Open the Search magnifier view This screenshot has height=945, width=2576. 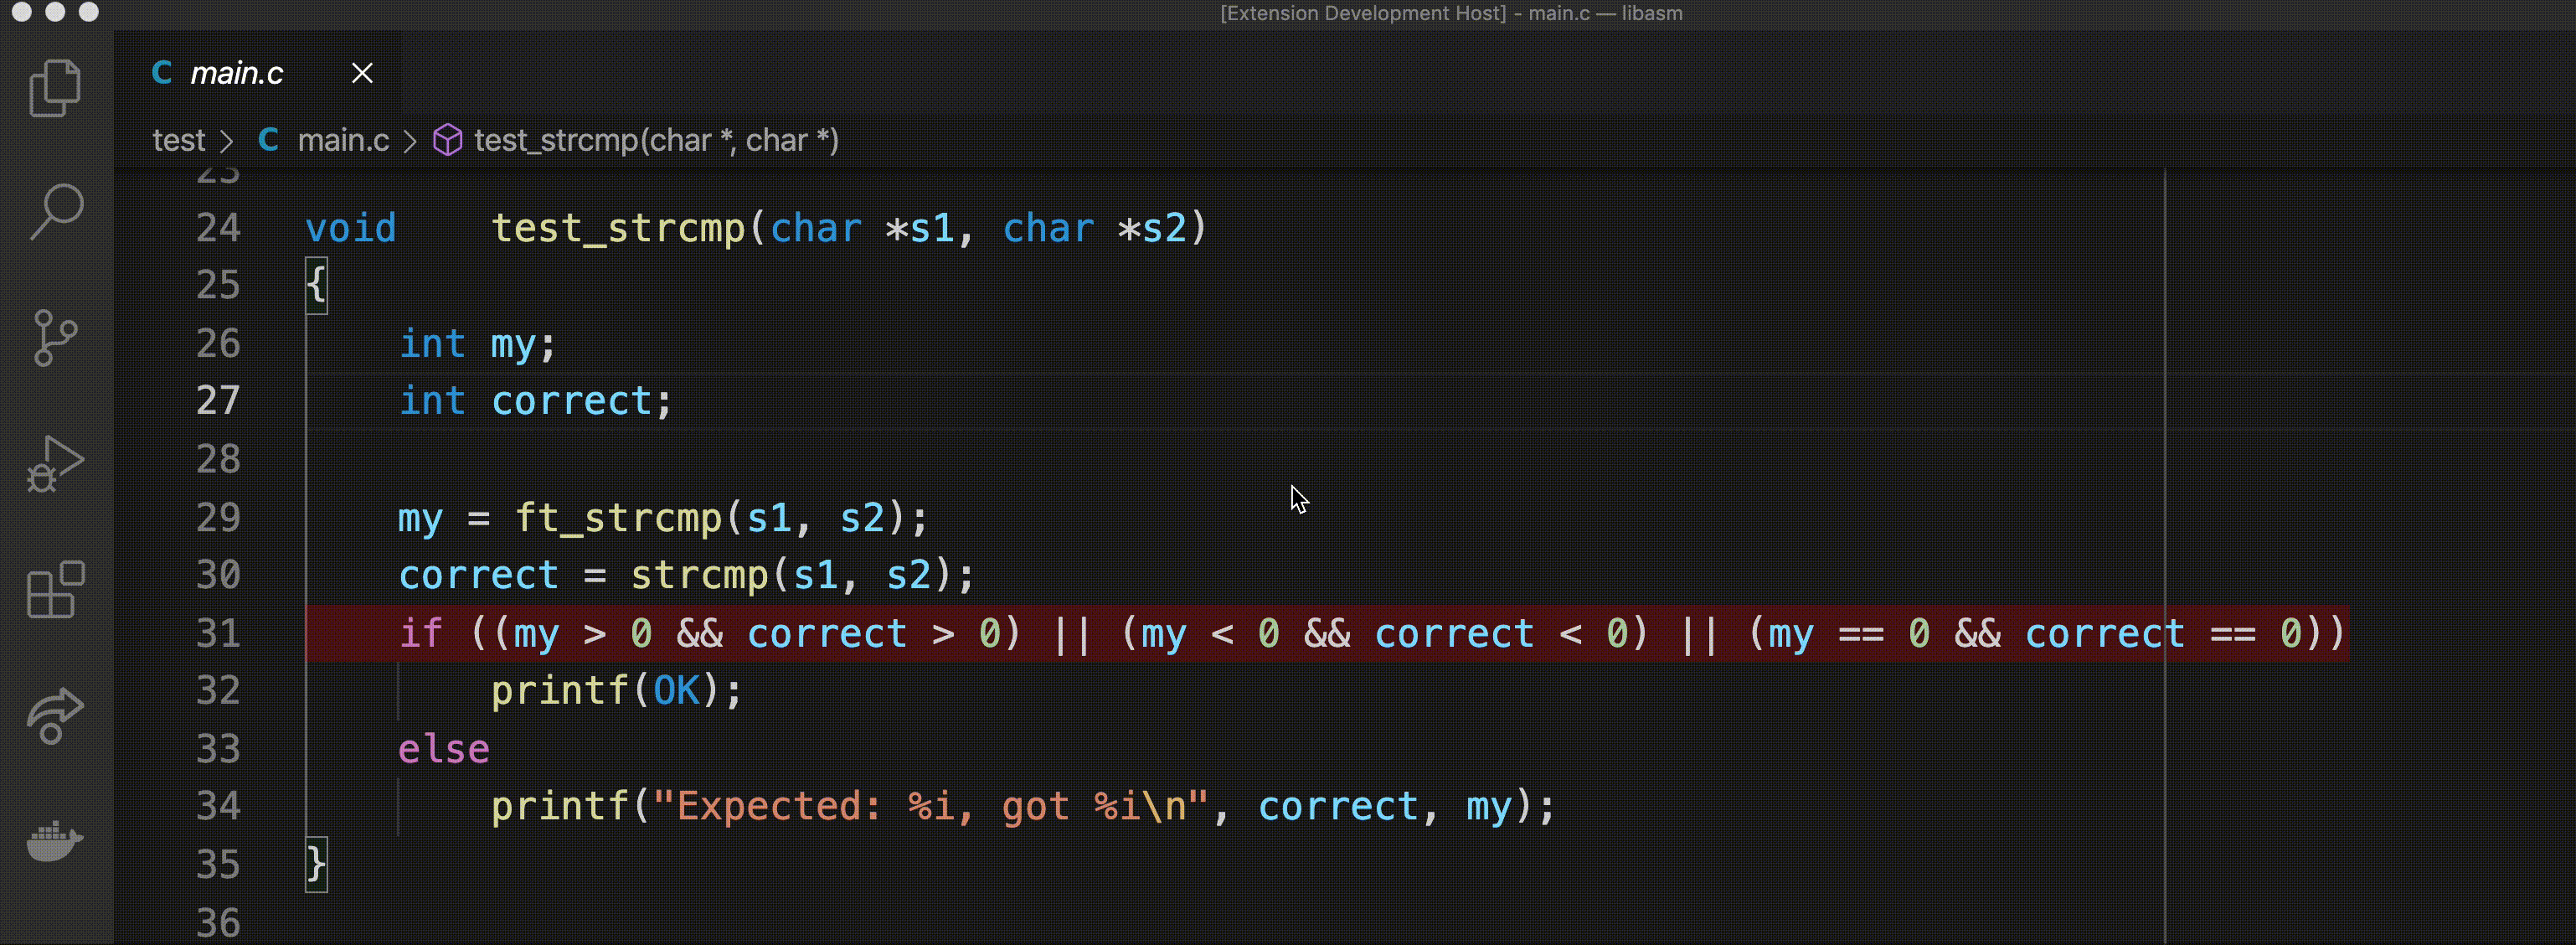55,211
